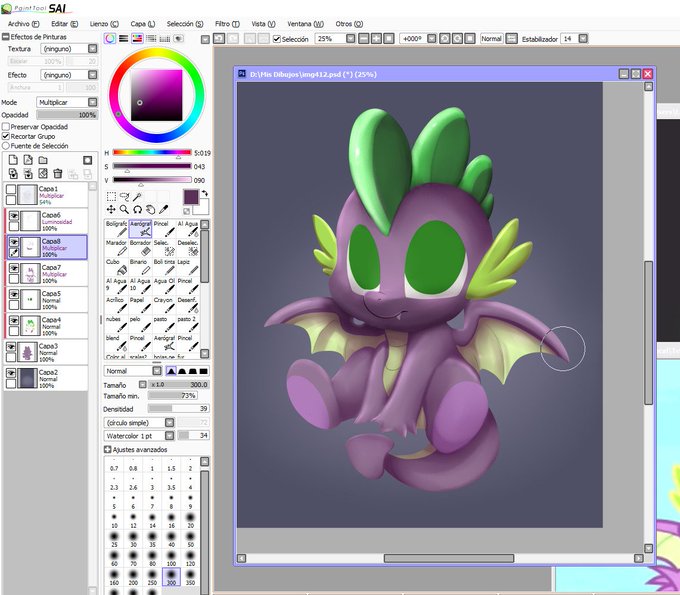Show the color wheel panel
This screenshot has width=680, height=595.
[110, 39]
